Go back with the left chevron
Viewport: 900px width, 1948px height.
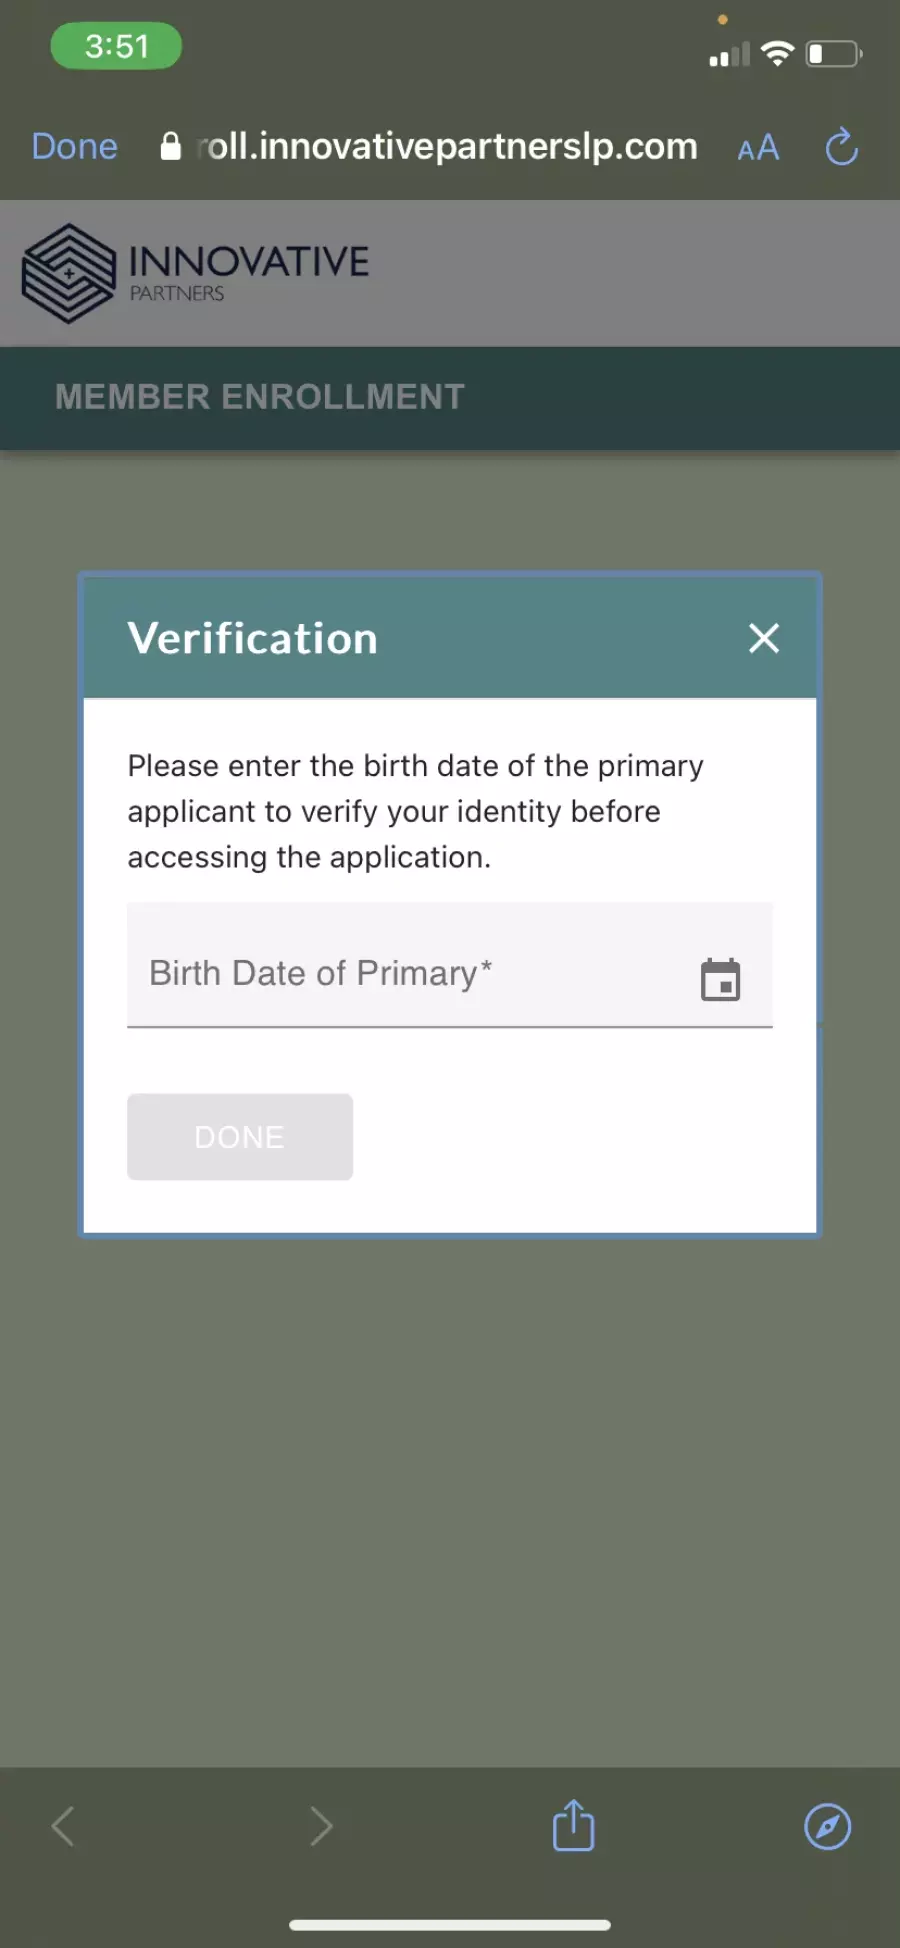pos(63,1826)
